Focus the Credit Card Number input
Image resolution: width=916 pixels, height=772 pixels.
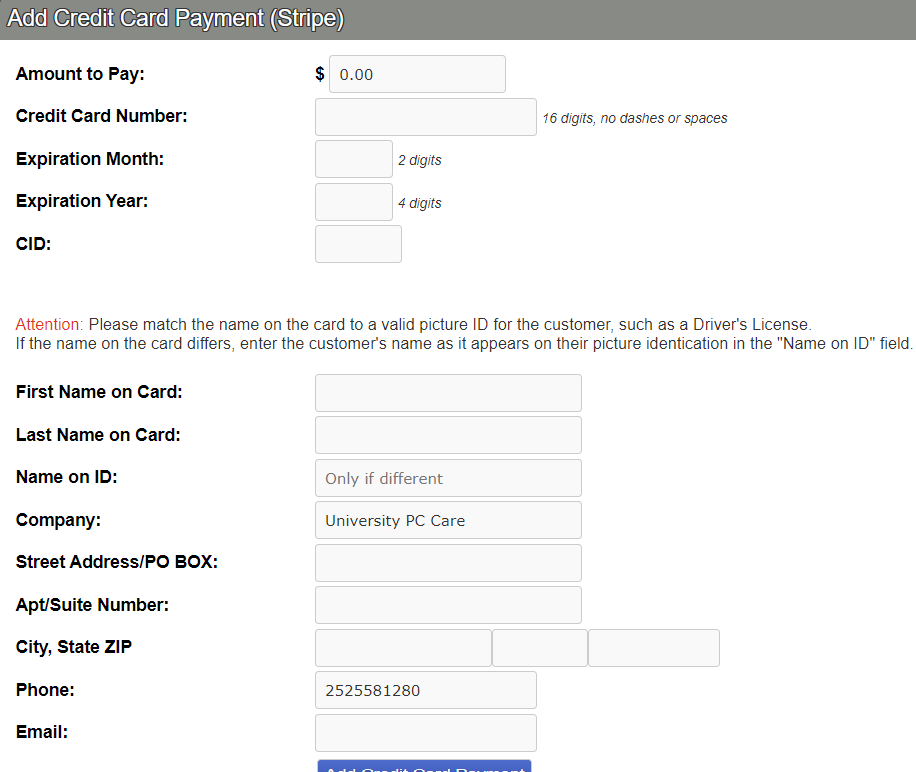click(x=425, y=117)
